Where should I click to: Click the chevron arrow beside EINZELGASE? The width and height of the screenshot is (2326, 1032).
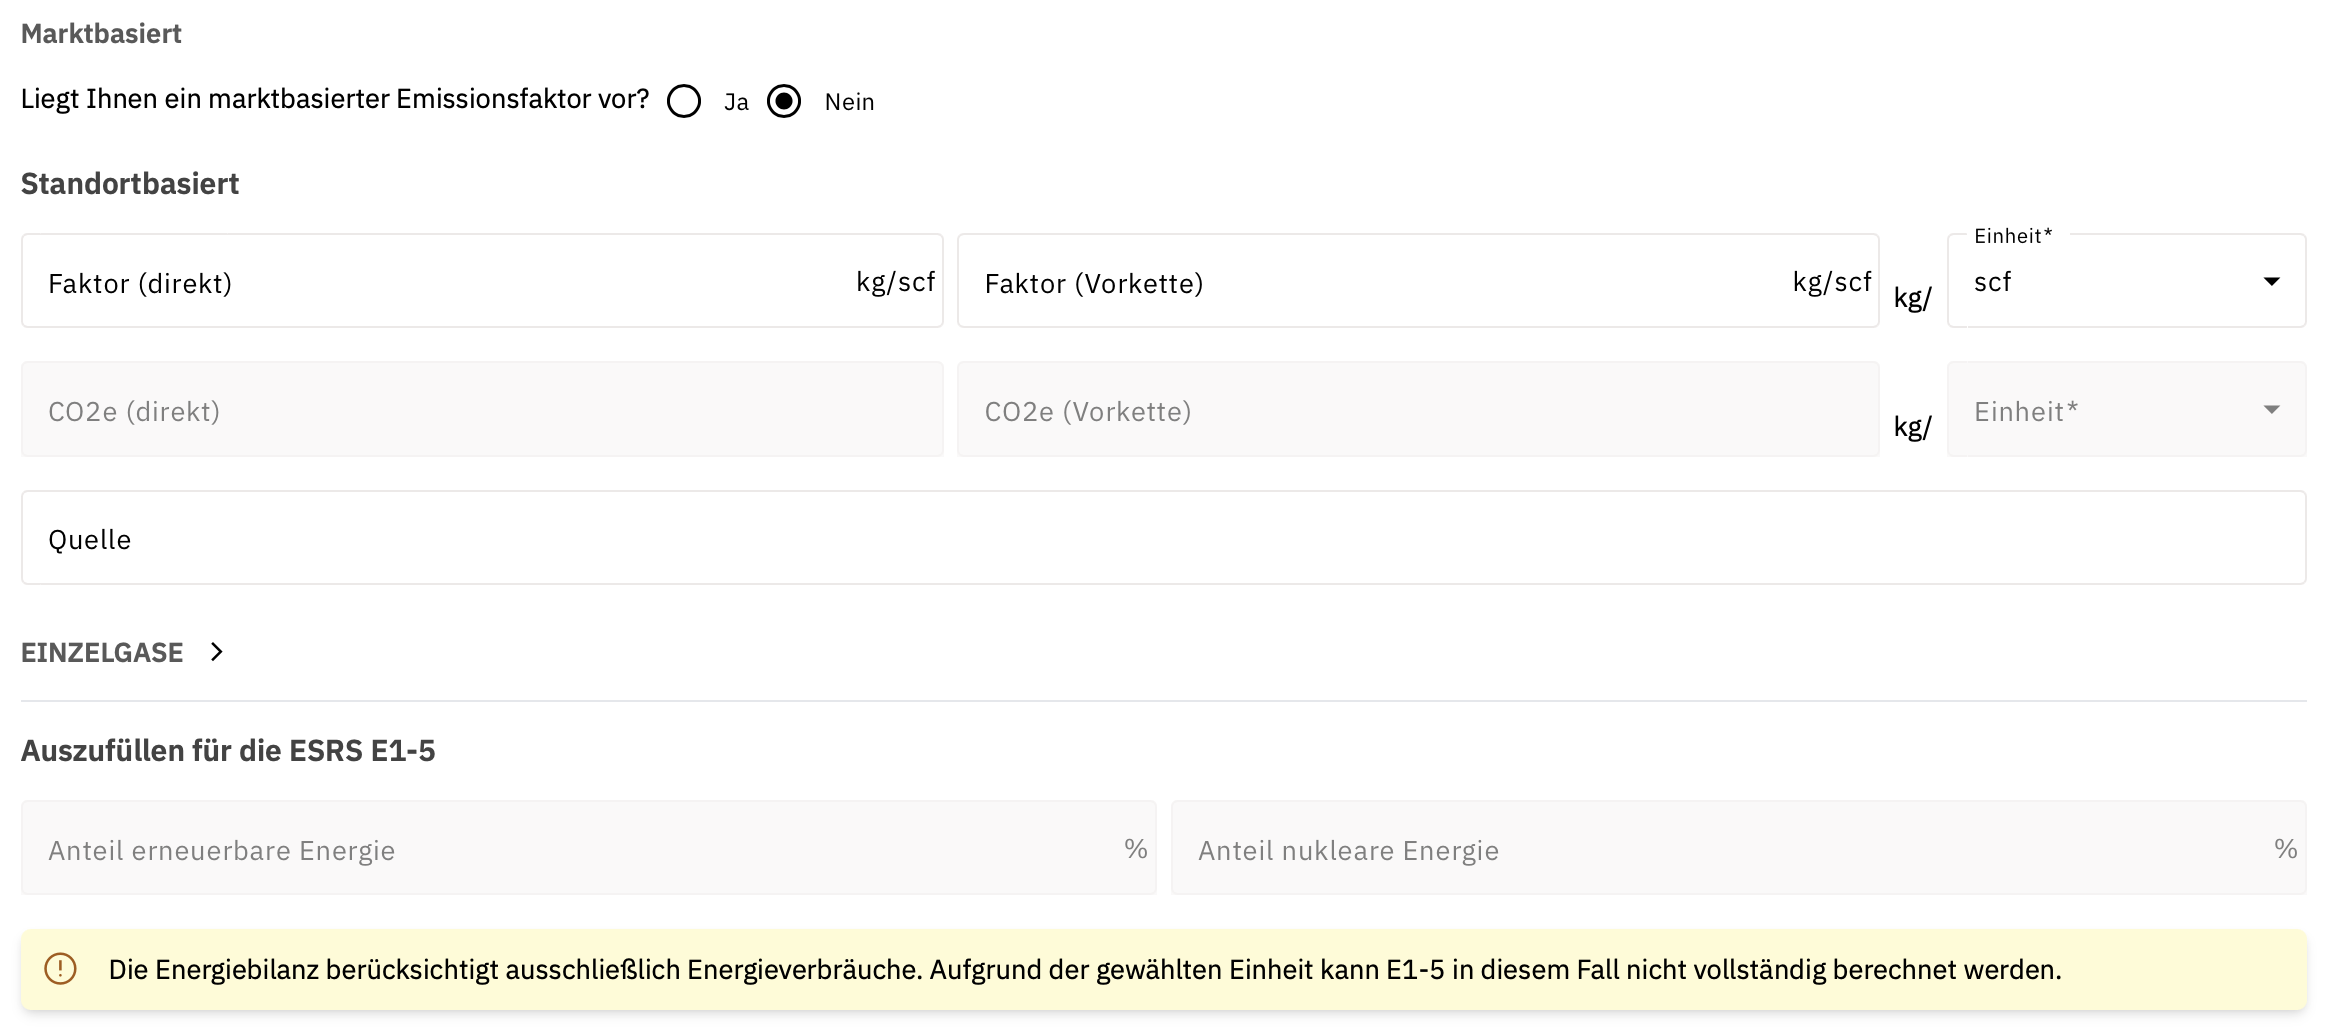[x=217, y=652]
